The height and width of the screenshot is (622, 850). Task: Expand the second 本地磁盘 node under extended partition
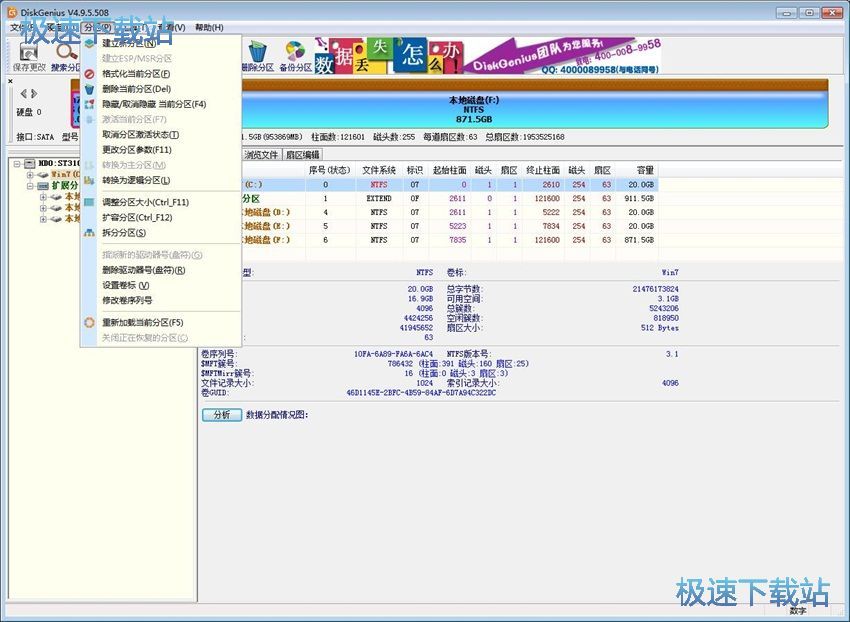[x=43, y=208]
